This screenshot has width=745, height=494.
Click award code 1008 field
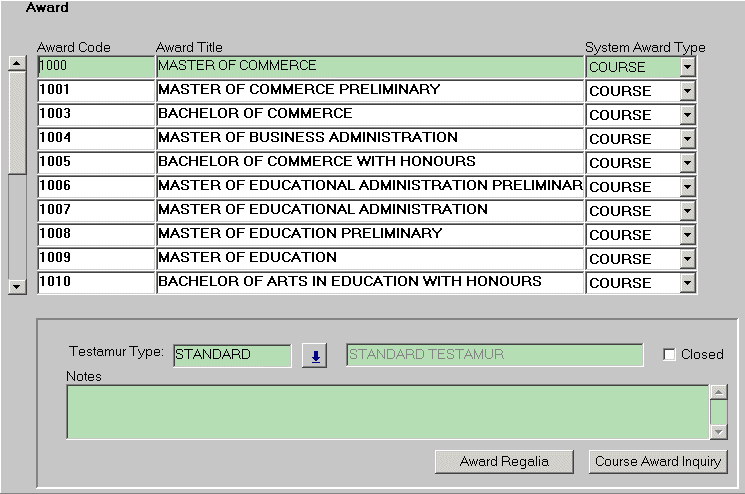[x=96, y=234]
